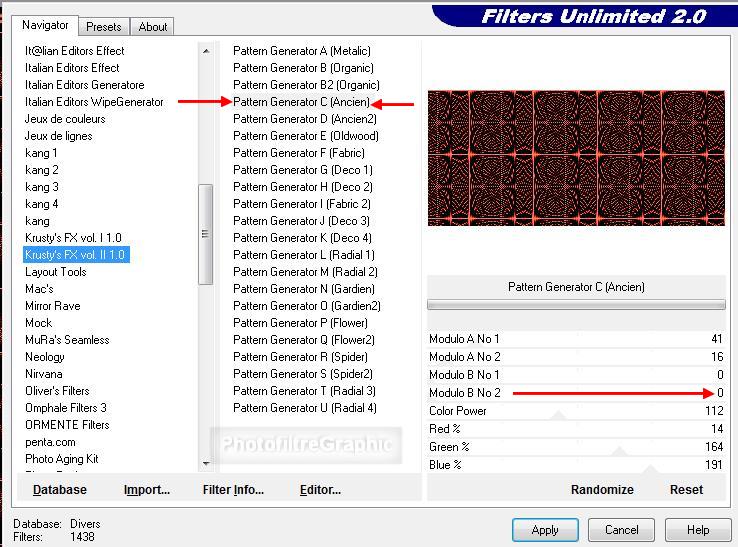Open Filter Info... dialog

[x=233, y=490]
